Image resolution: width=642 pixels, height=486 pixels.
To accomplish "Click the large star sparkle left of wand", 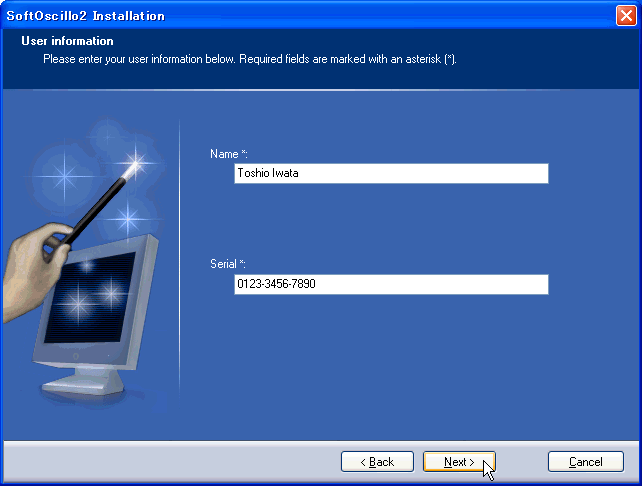I will pos(65,176).
